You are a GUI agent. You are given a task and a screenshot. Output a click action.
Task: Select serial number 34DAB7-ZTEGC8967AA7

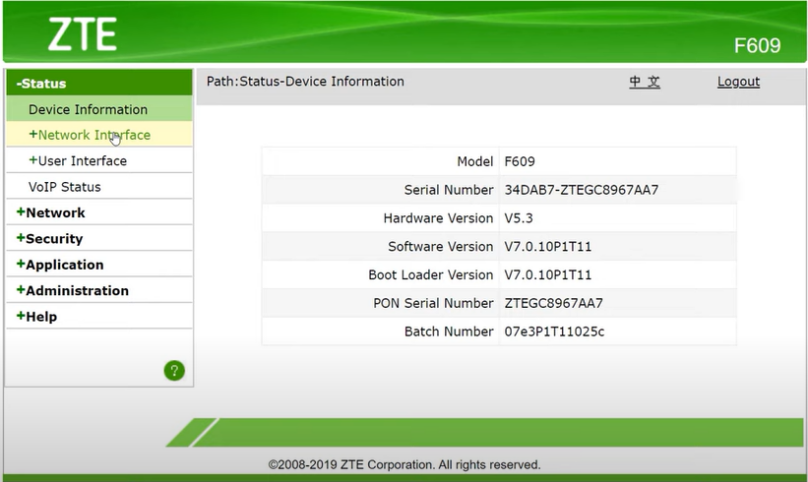pos(581,190)
